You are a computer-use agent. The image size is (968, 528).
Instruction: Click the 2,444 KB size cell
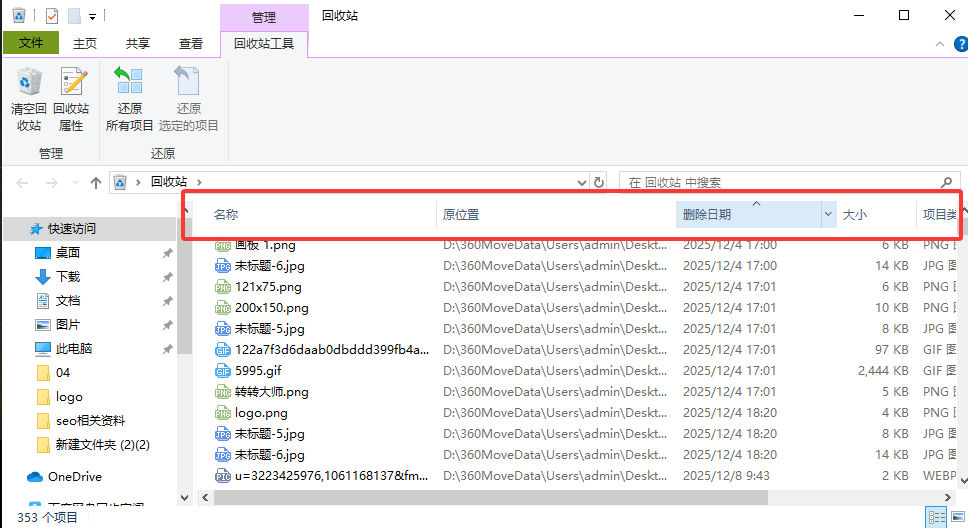click(x=883, y=371)
